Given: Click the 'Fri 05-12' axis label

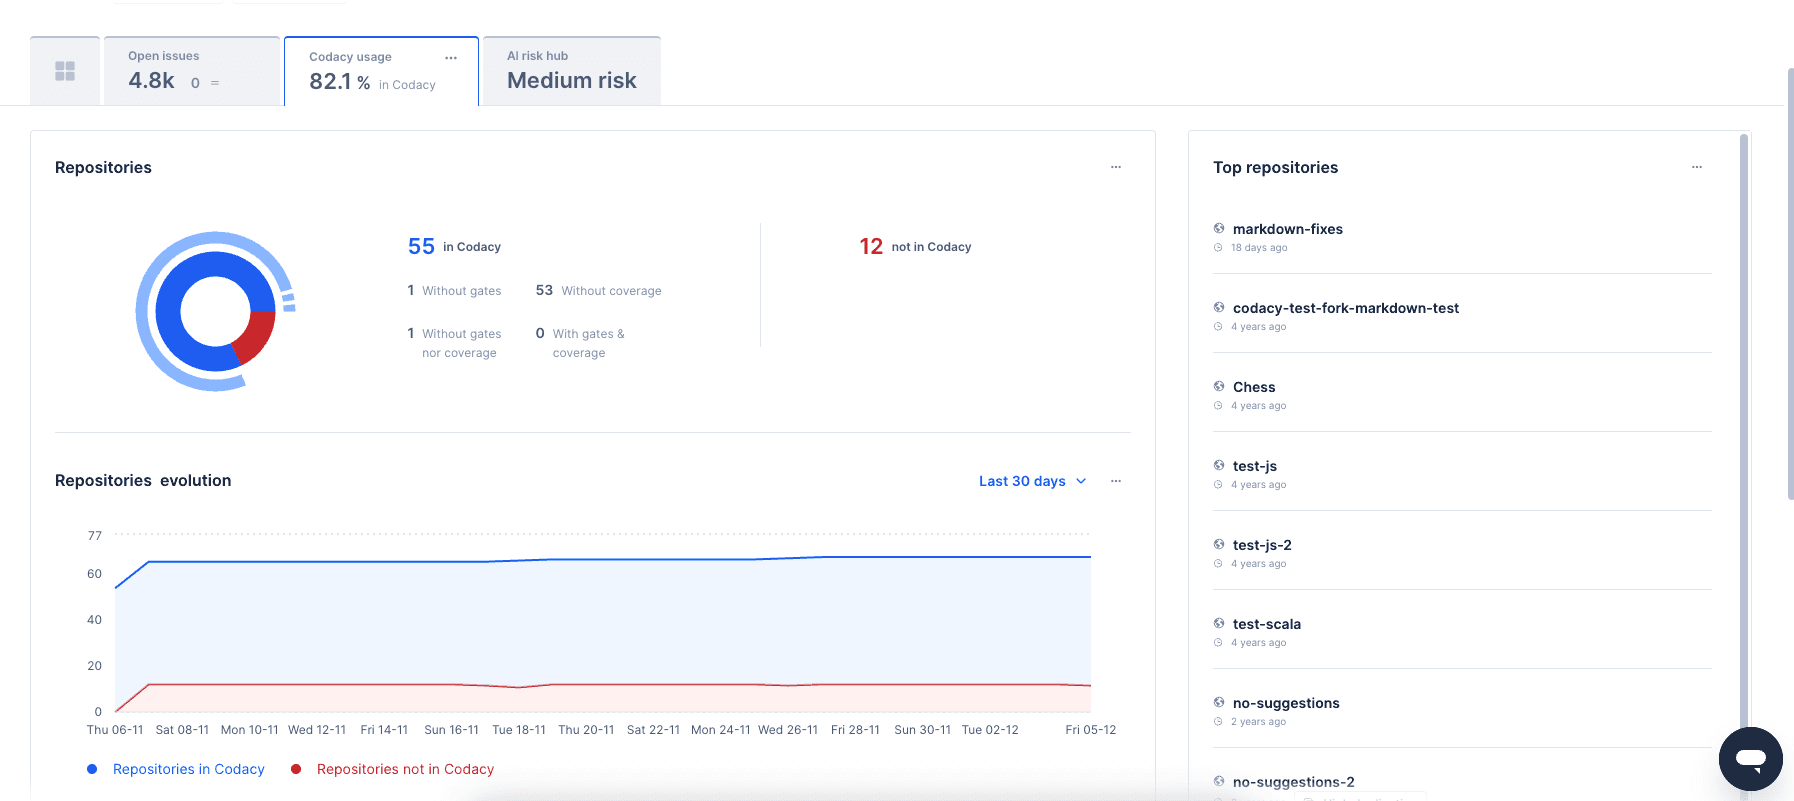Looking at the screenshot, I should (1091, 730).
